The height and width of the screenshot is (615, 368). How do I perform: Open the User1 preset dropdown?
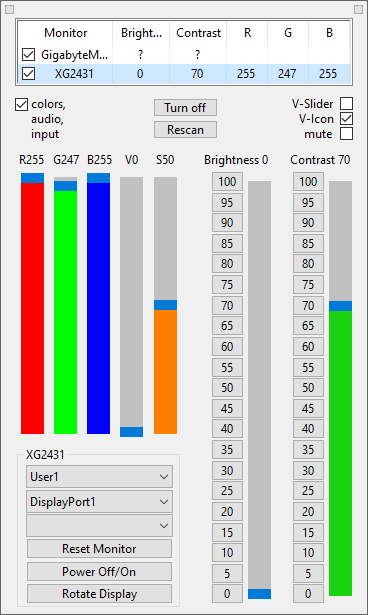coord(99,477)
